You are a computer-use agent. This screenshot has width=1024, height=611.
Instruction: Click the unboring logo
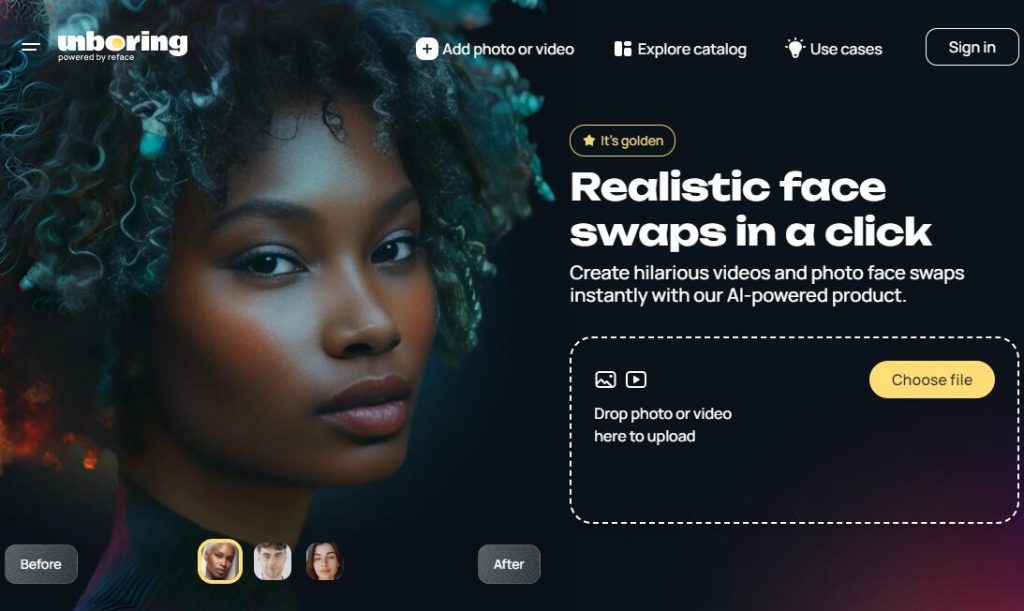tap(122, 46)
